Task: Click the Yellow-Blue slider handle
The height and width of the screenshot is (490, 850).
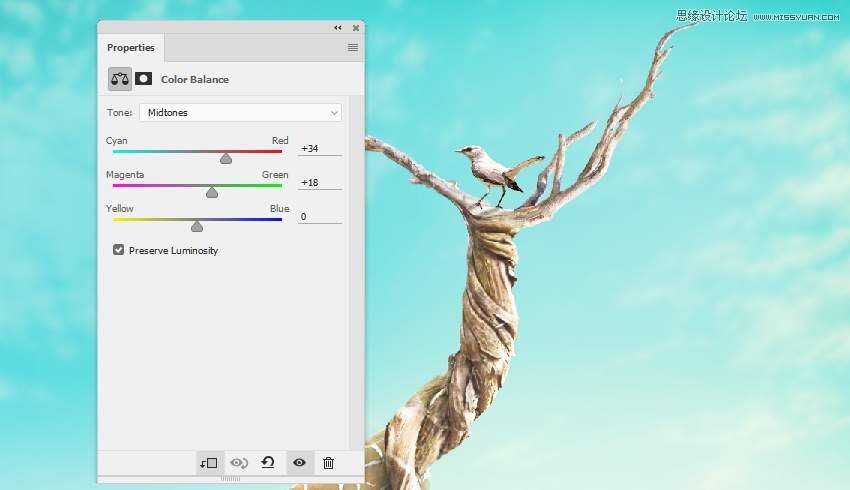Action: click(197, 226)
